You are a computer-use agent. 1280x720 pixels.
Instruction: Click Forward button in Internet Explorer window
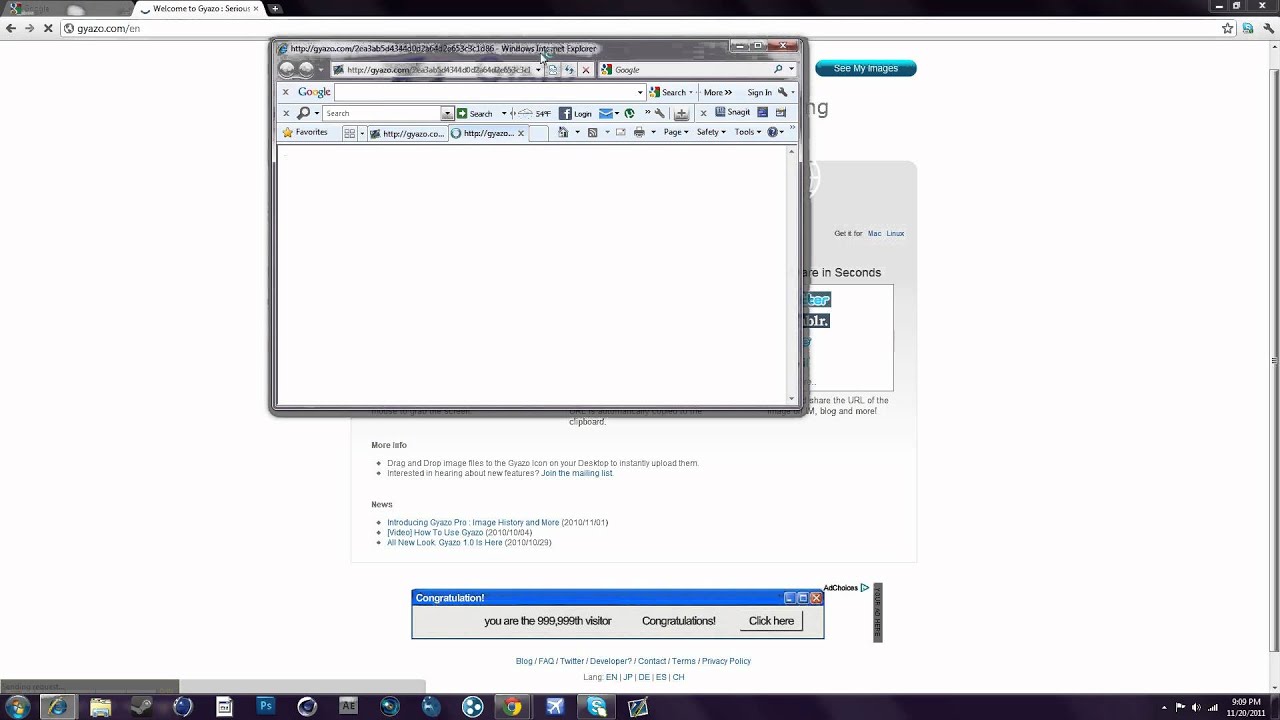point(306,69)
